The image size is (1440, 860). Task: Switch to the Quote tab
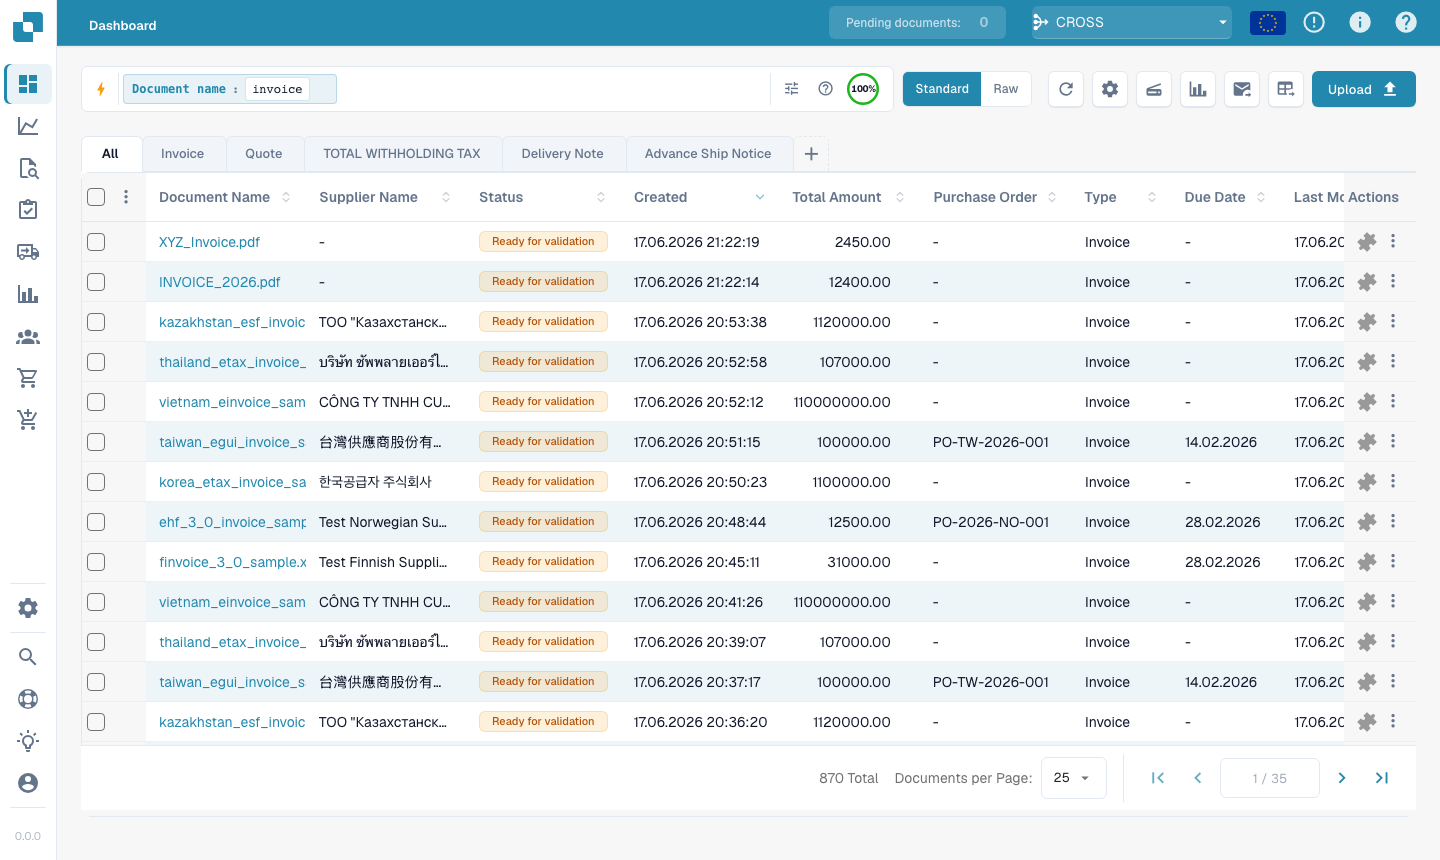[x=264, y=154]
